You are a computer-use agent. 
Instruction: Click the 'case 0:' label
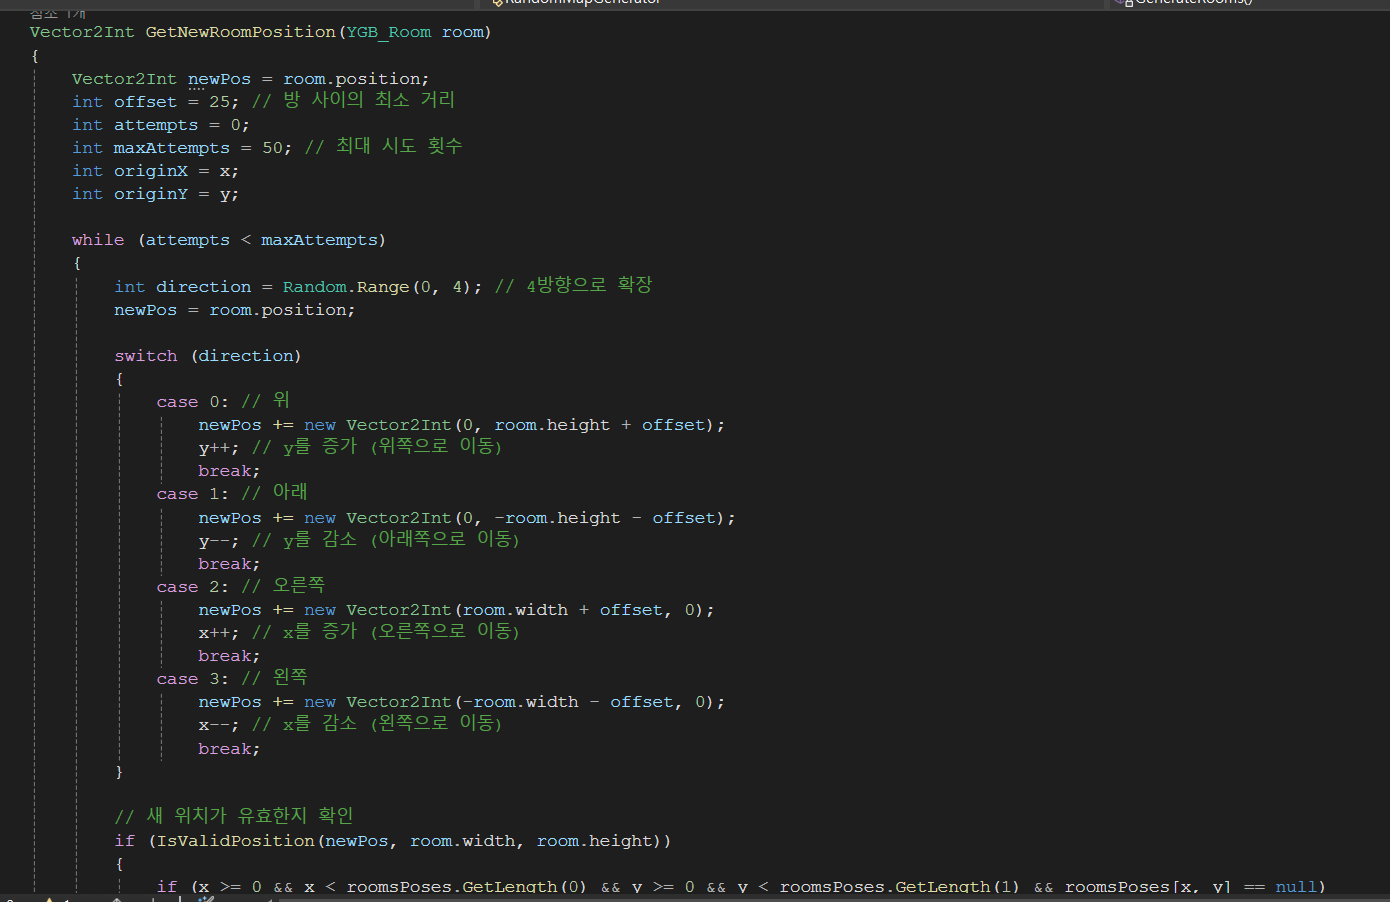(x=193, y=402)
